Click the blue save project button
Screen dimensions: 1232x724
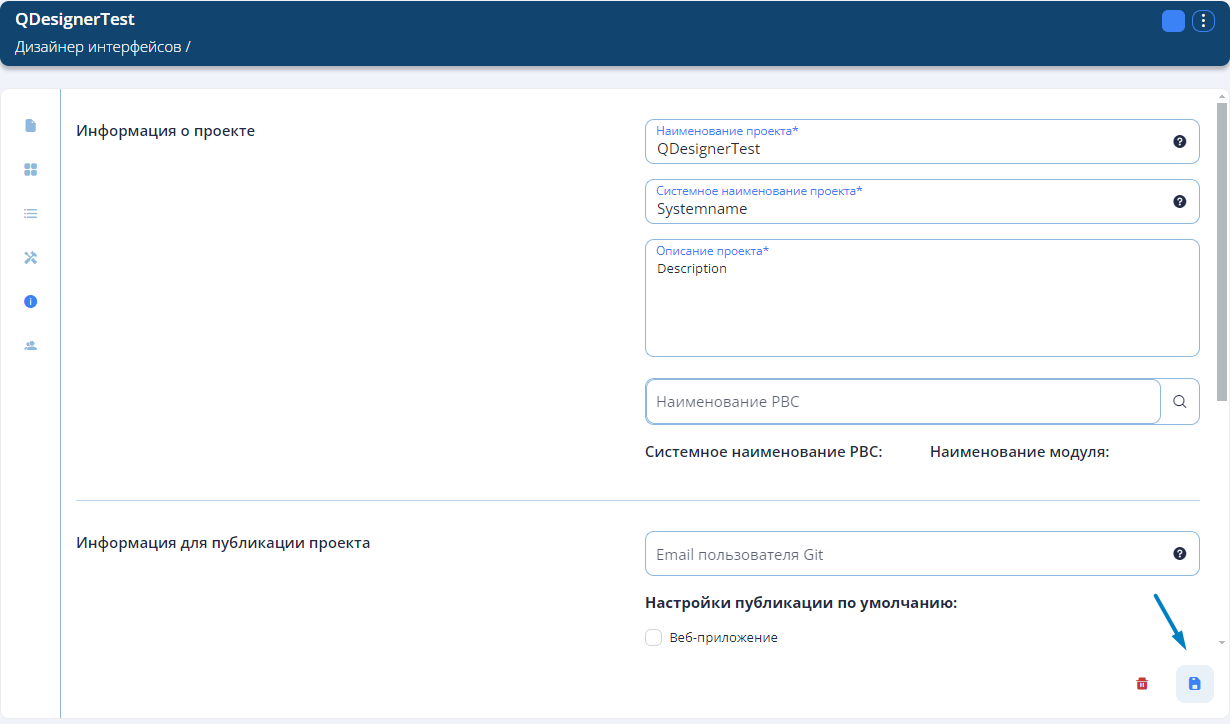coord(1194,684)
